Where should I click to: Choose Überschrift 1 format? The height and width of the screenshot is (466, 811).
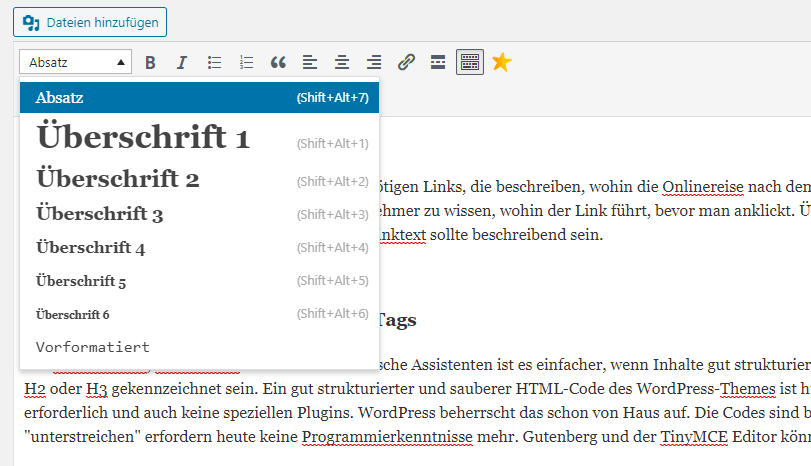[200, 137]
